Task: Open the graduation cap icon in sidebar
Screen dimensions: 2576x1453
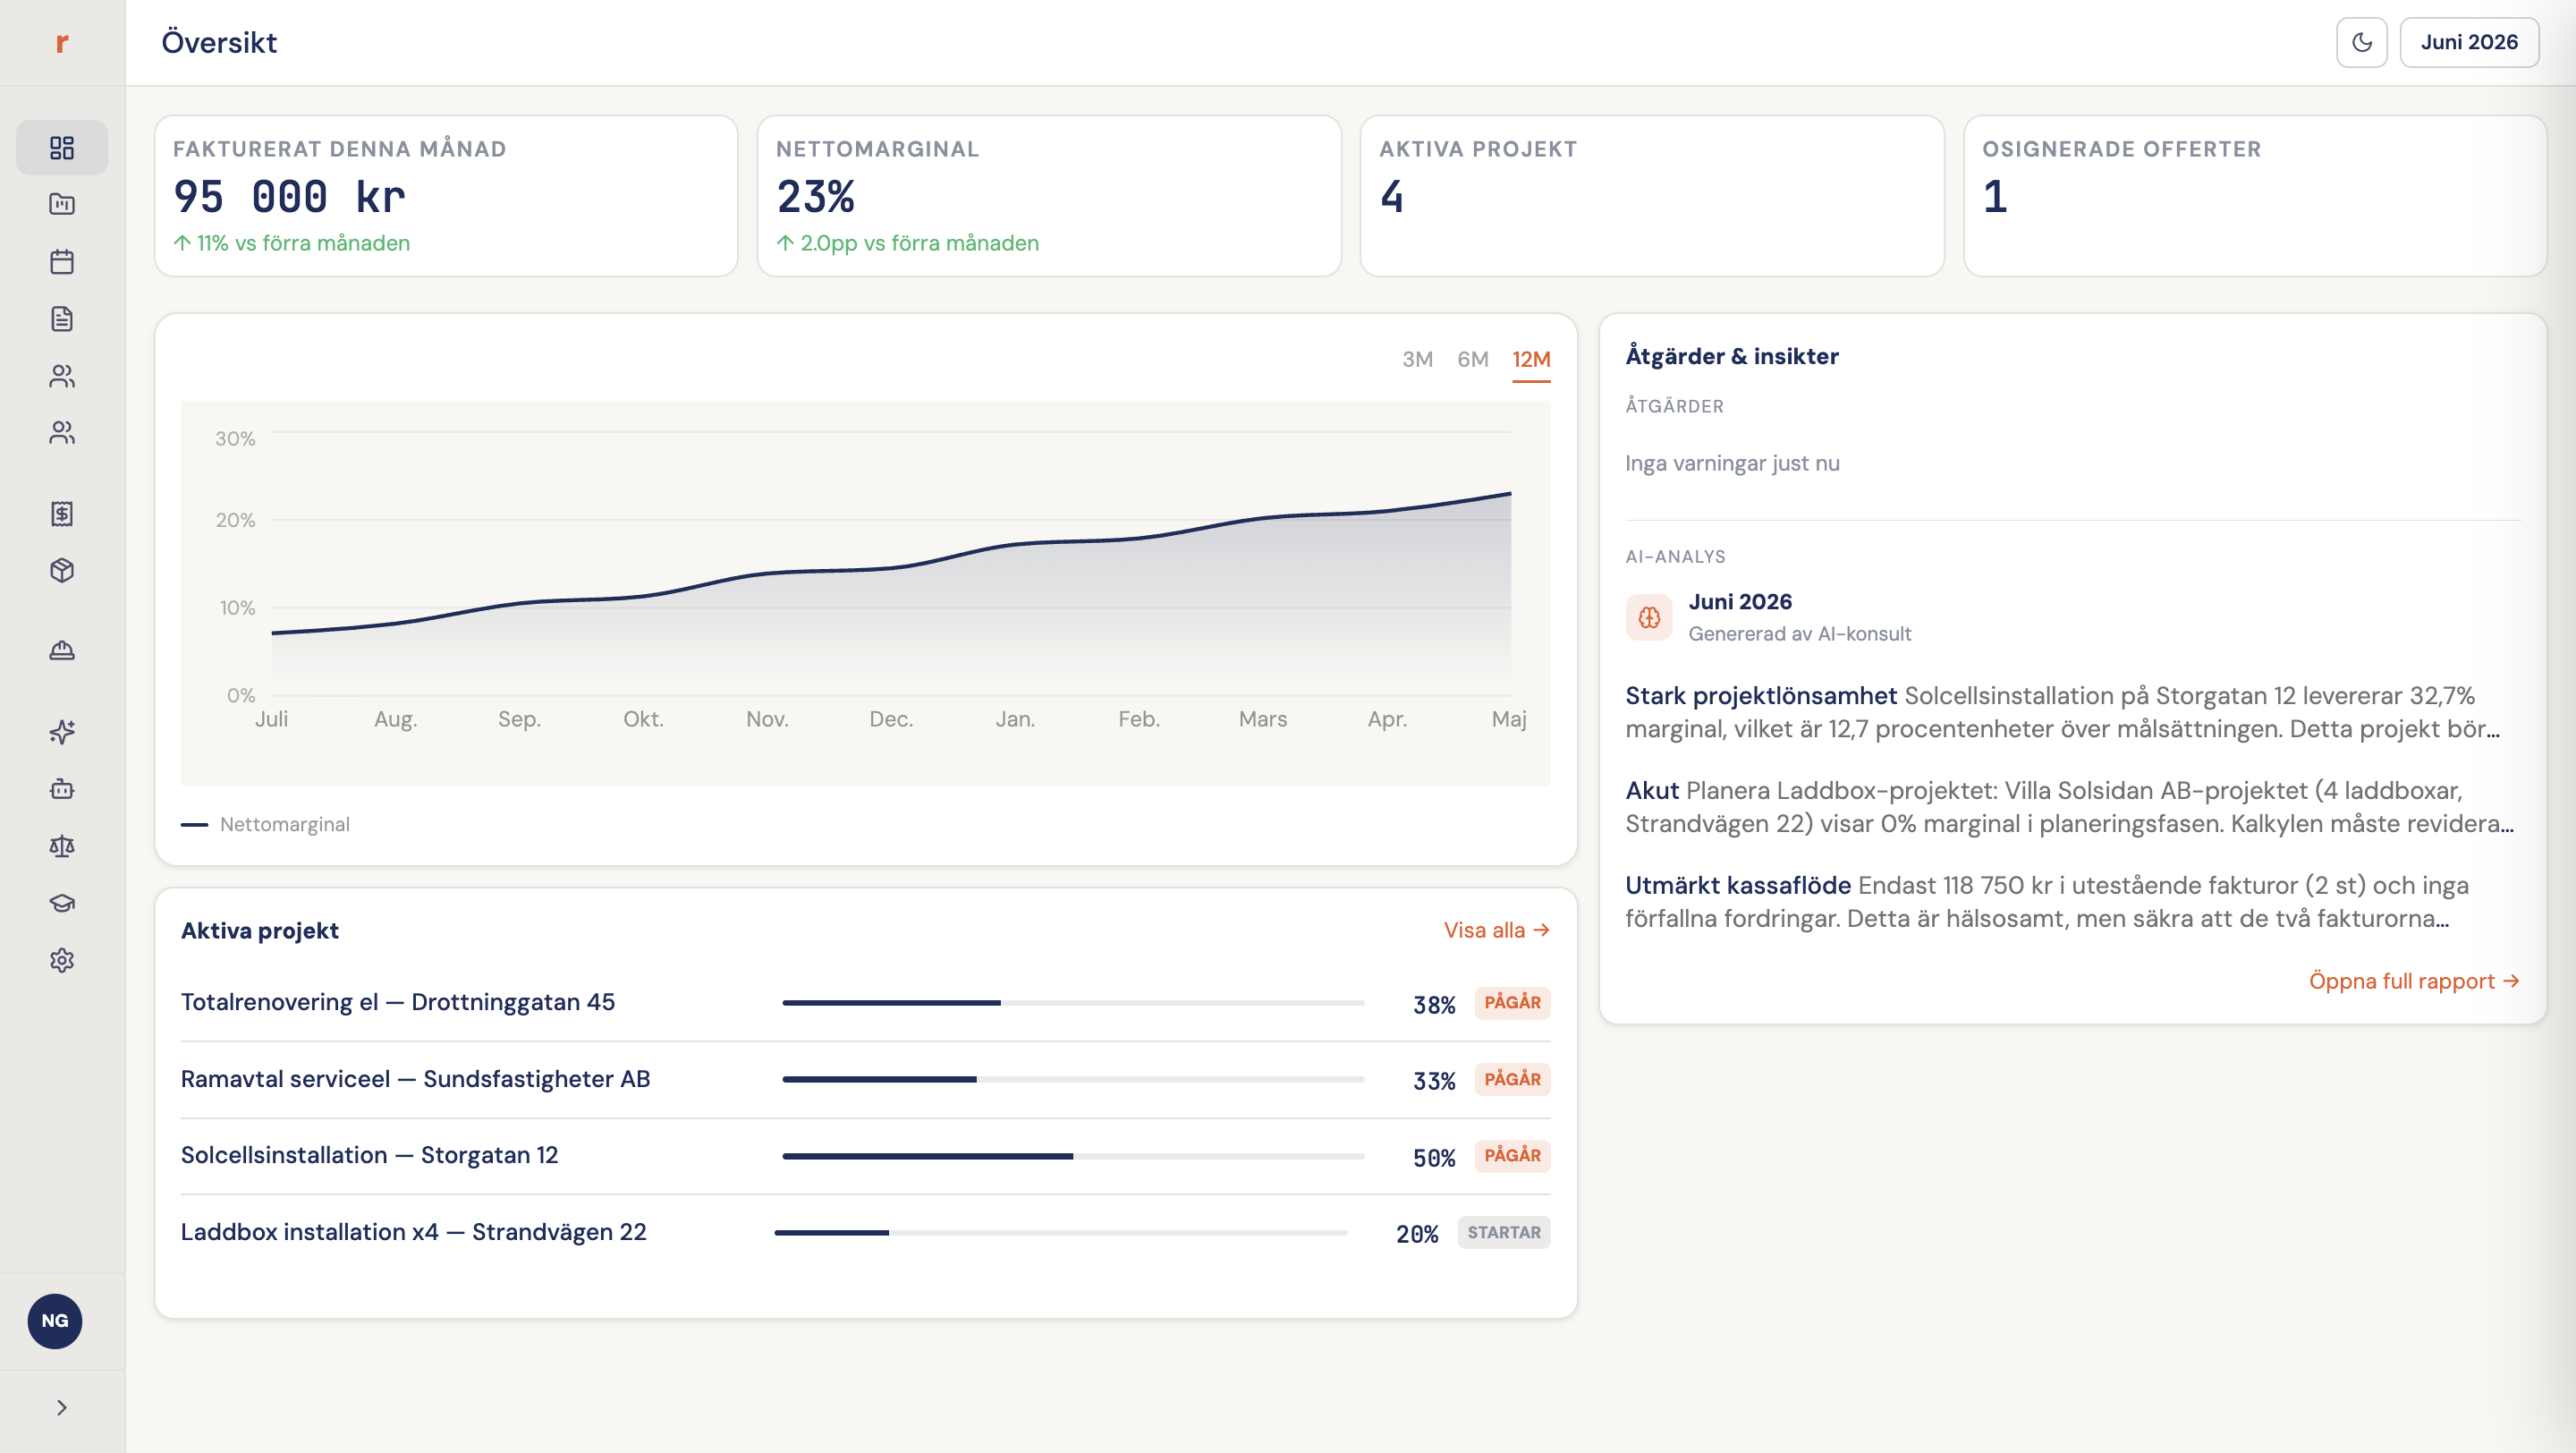Action: (x=62, y=903)
